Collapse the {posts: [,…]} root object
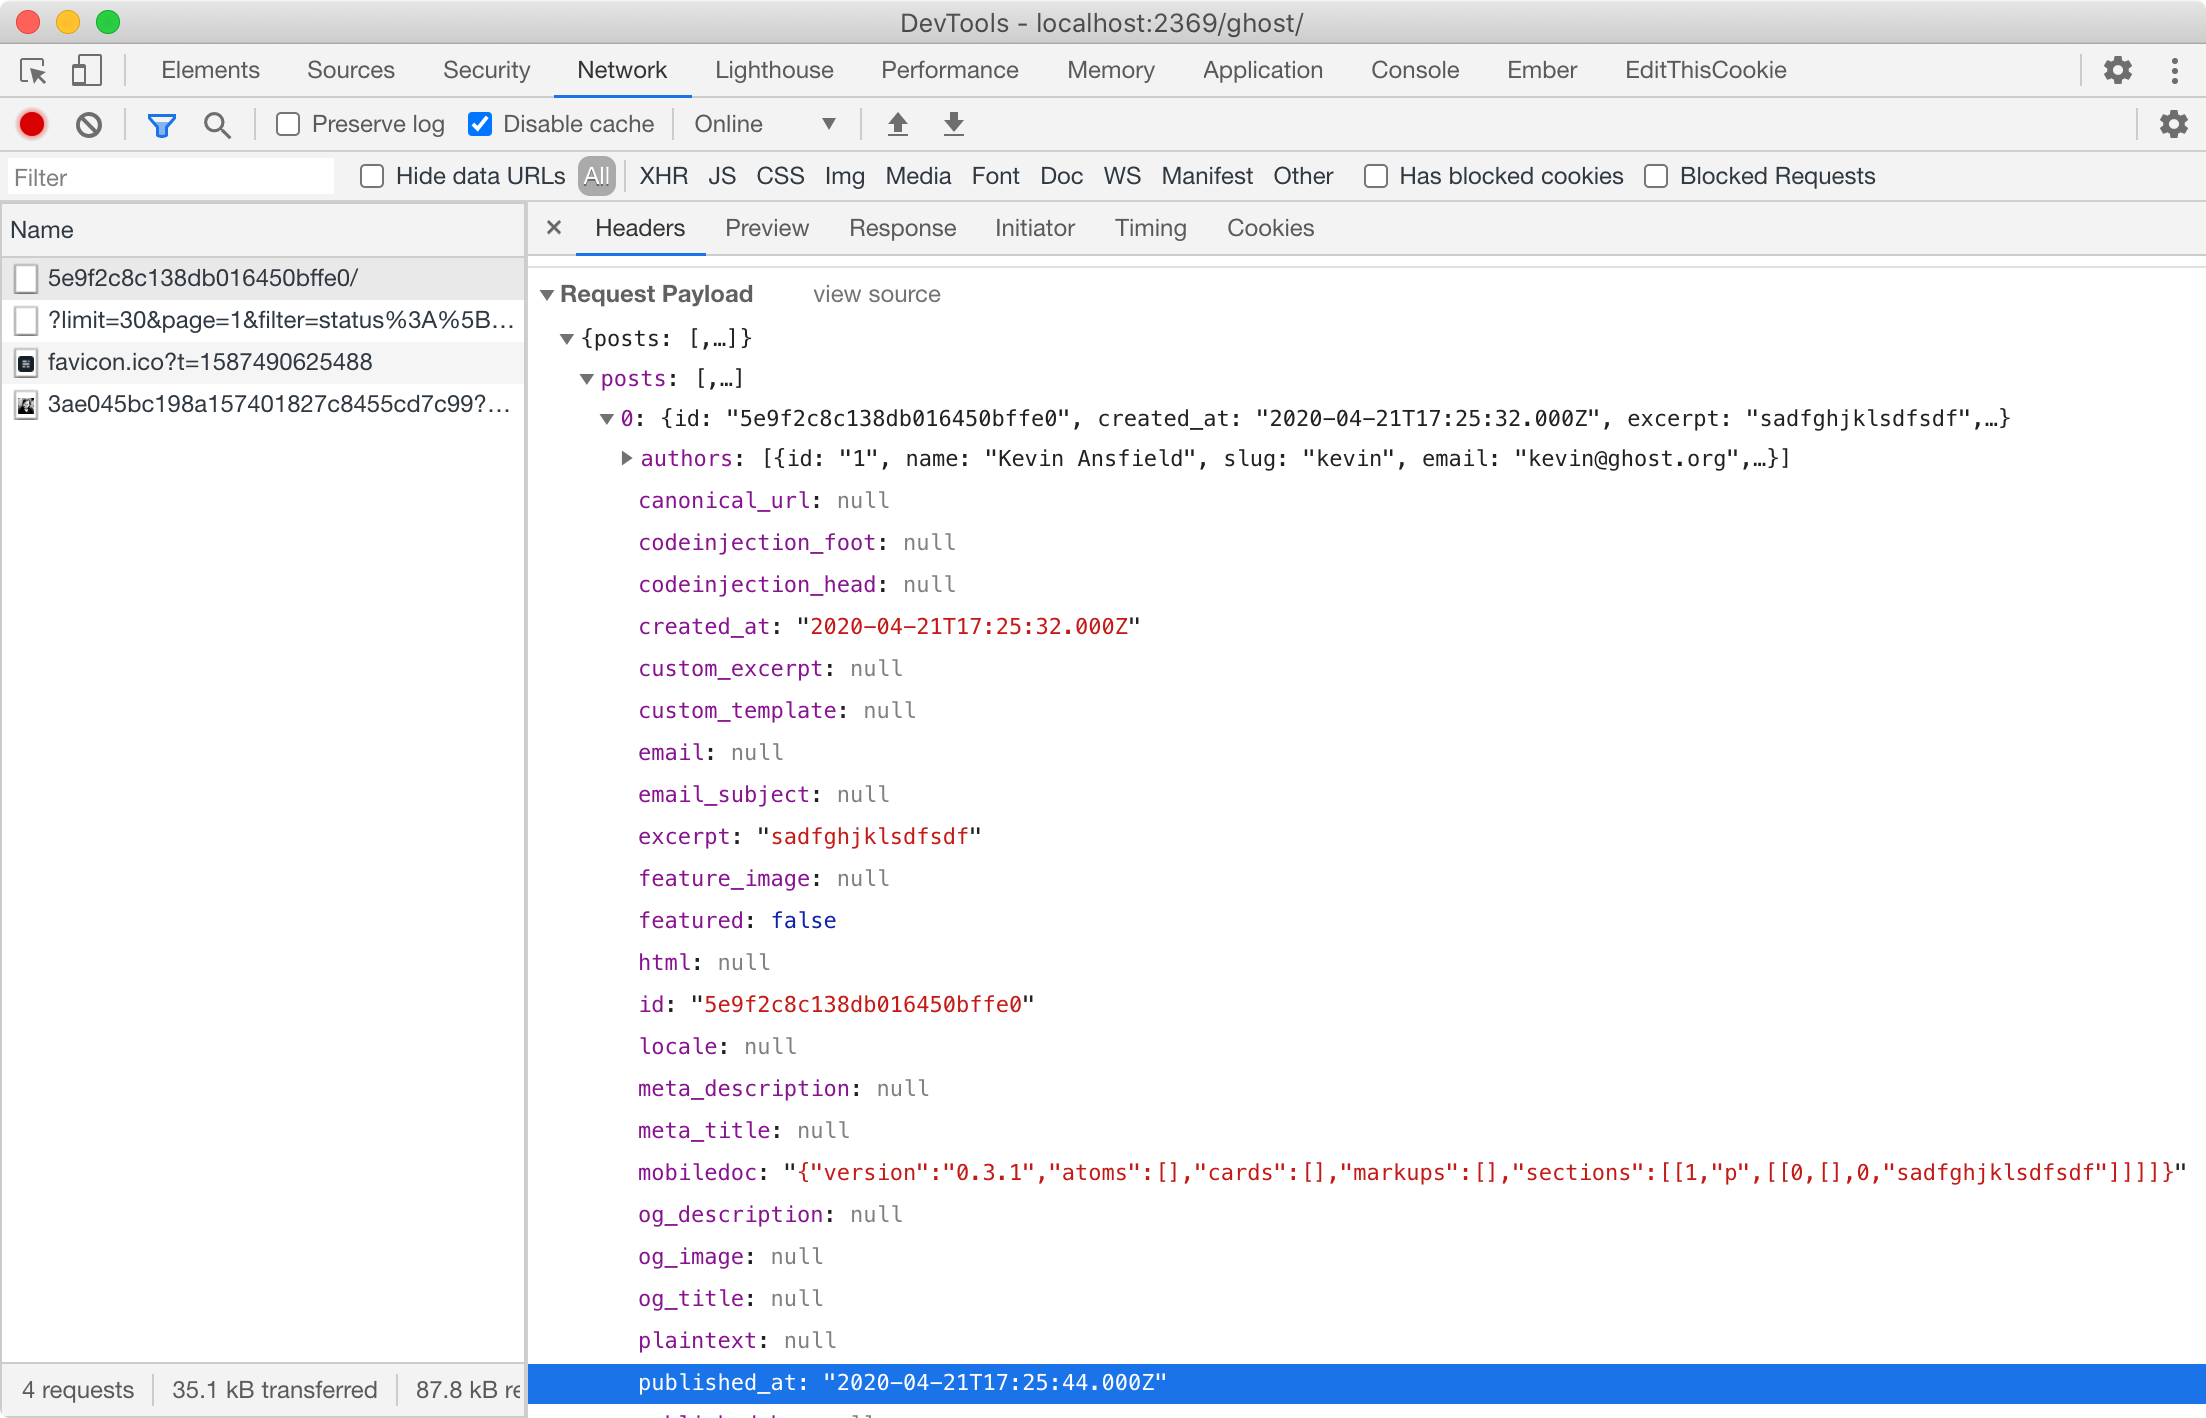 [x=567, y=339]
